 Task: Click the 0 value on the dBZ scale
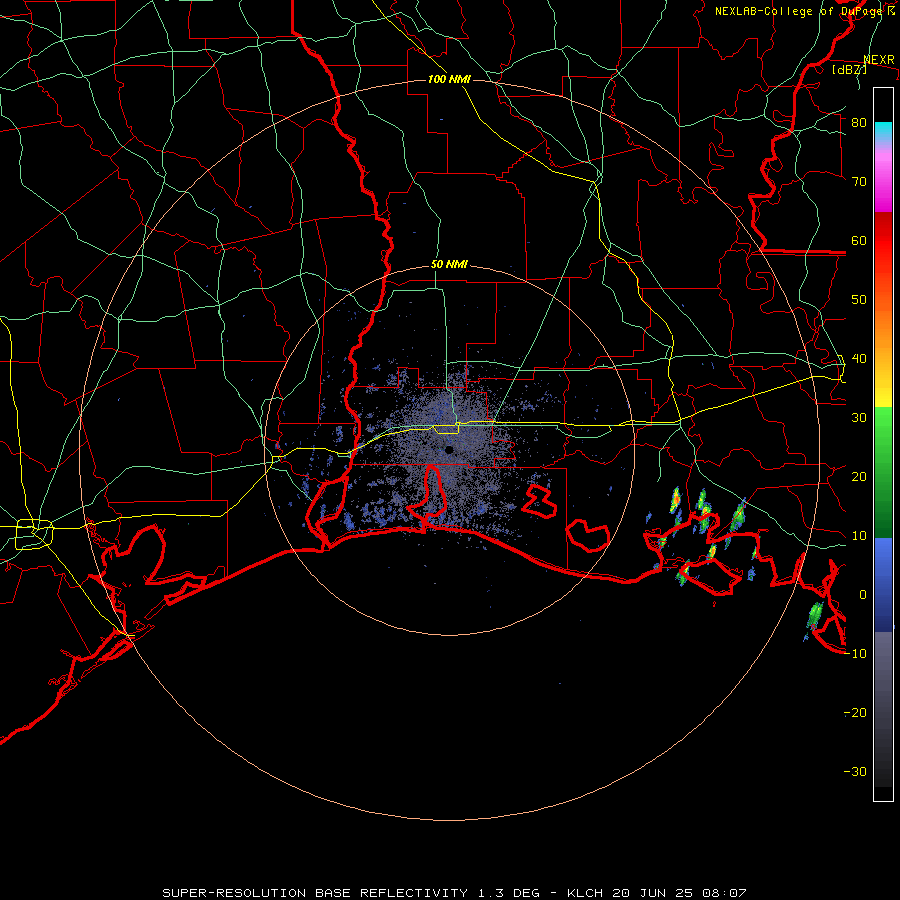point(863,595)
